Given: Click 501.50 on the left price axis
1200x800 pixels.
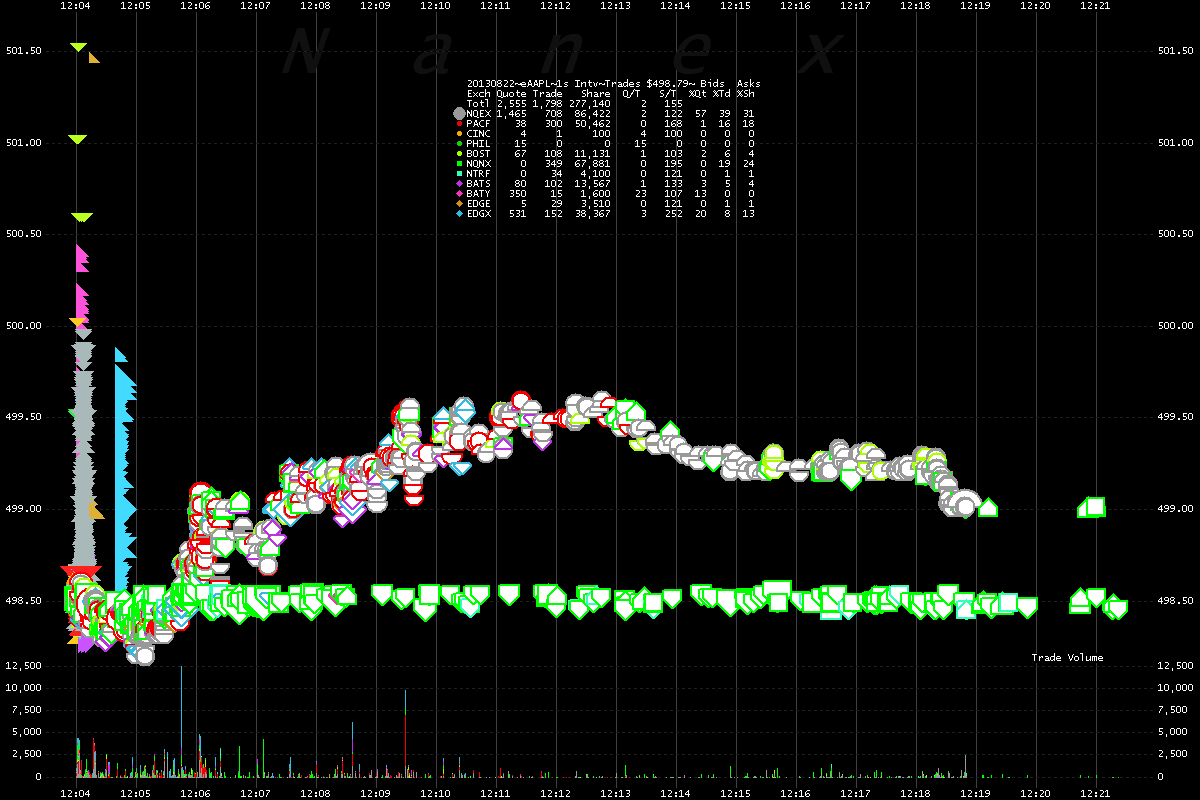Looking at the screenshot, I should pyautogui.click(x=23, y=50).
